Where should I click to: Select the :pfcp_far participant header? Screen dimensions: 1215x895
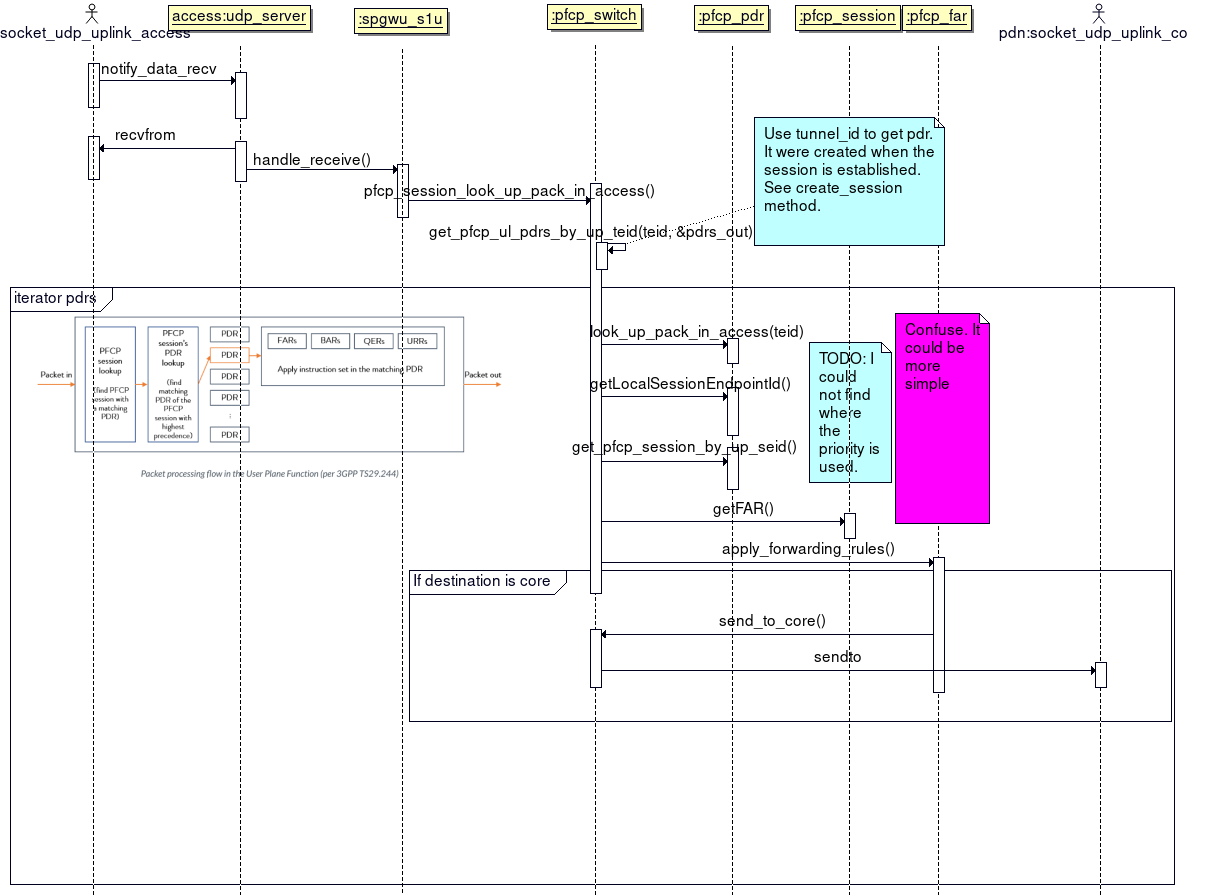[x=937, y=17]
